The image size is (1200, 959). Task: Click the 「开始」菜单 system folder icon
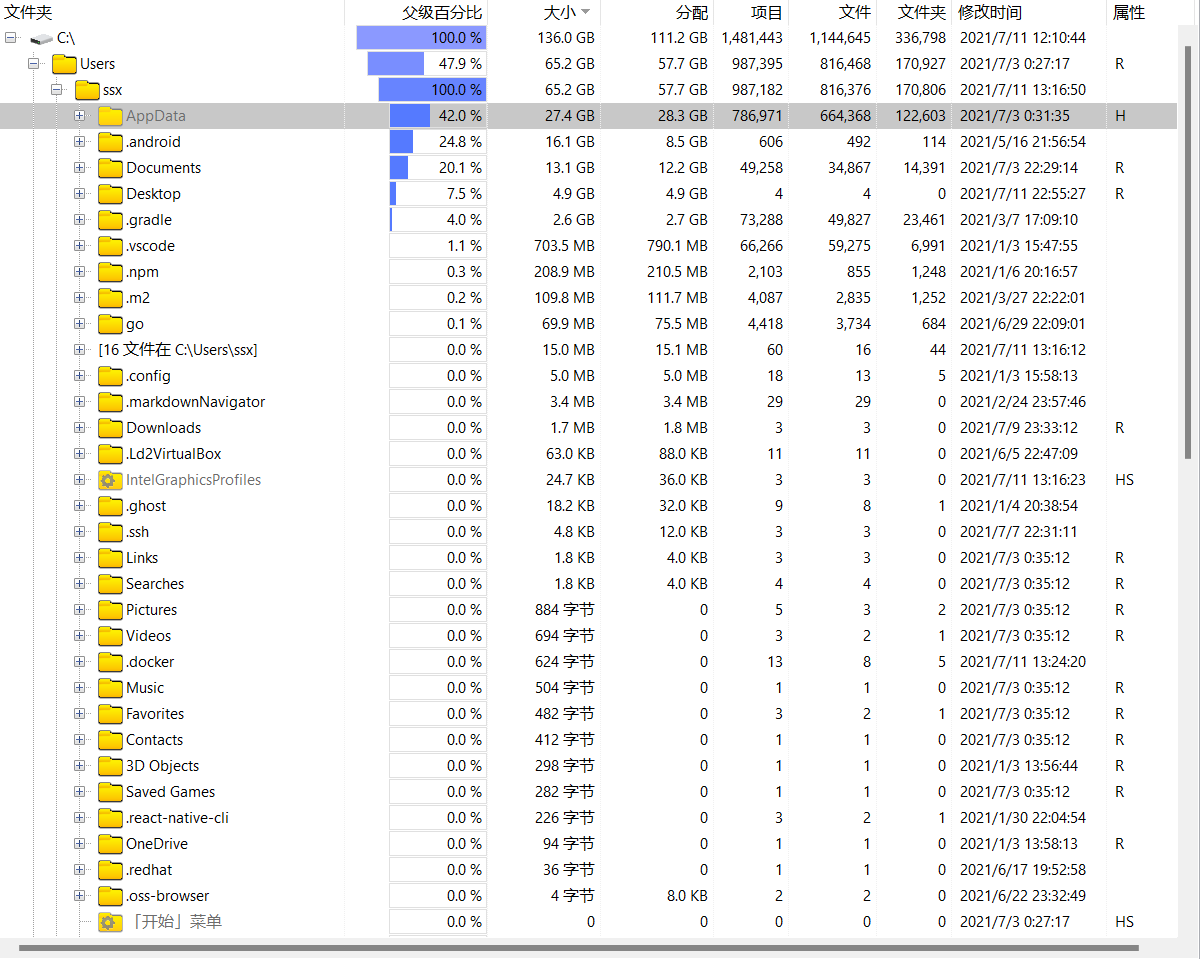tap(110, 922)
